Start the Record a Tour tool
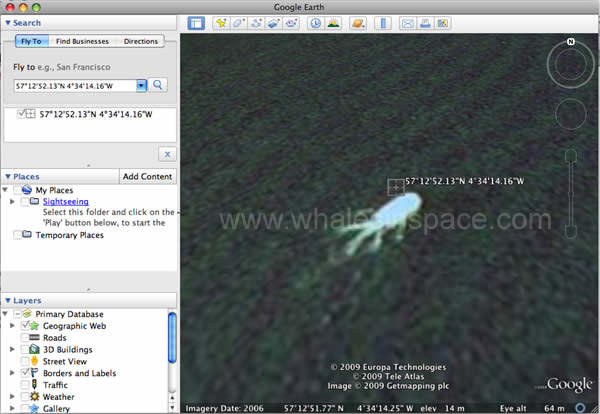Screen dimensions: 600x414 pos(291,23)
